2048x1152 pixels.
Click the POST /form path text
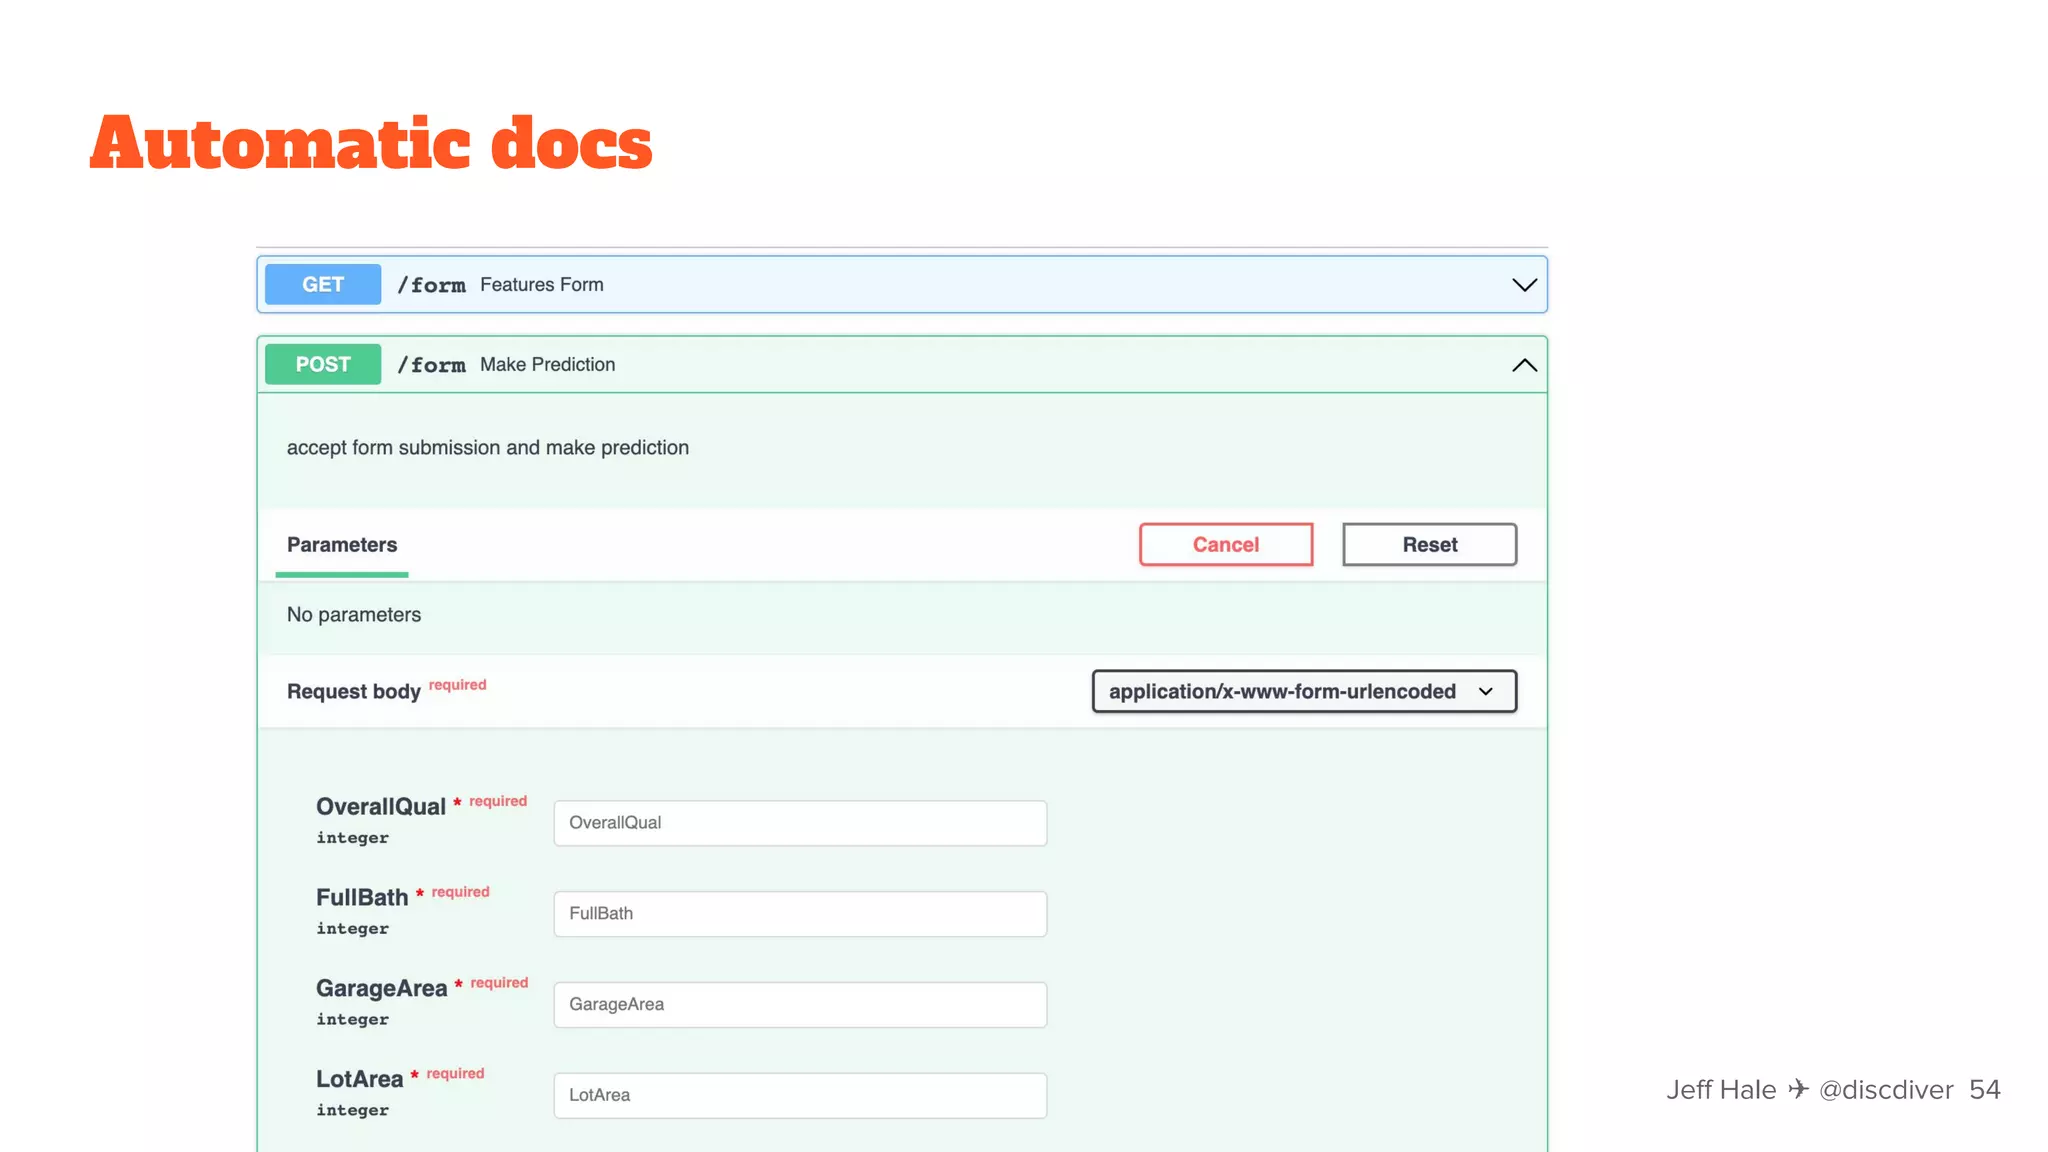coord(431,365)
